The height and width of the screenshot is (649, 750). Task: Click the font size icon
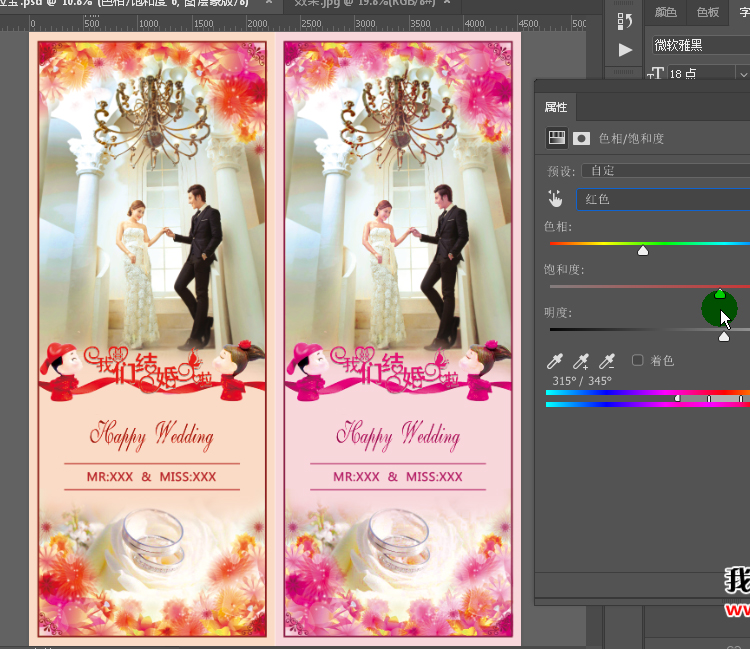tap(655, 73)
